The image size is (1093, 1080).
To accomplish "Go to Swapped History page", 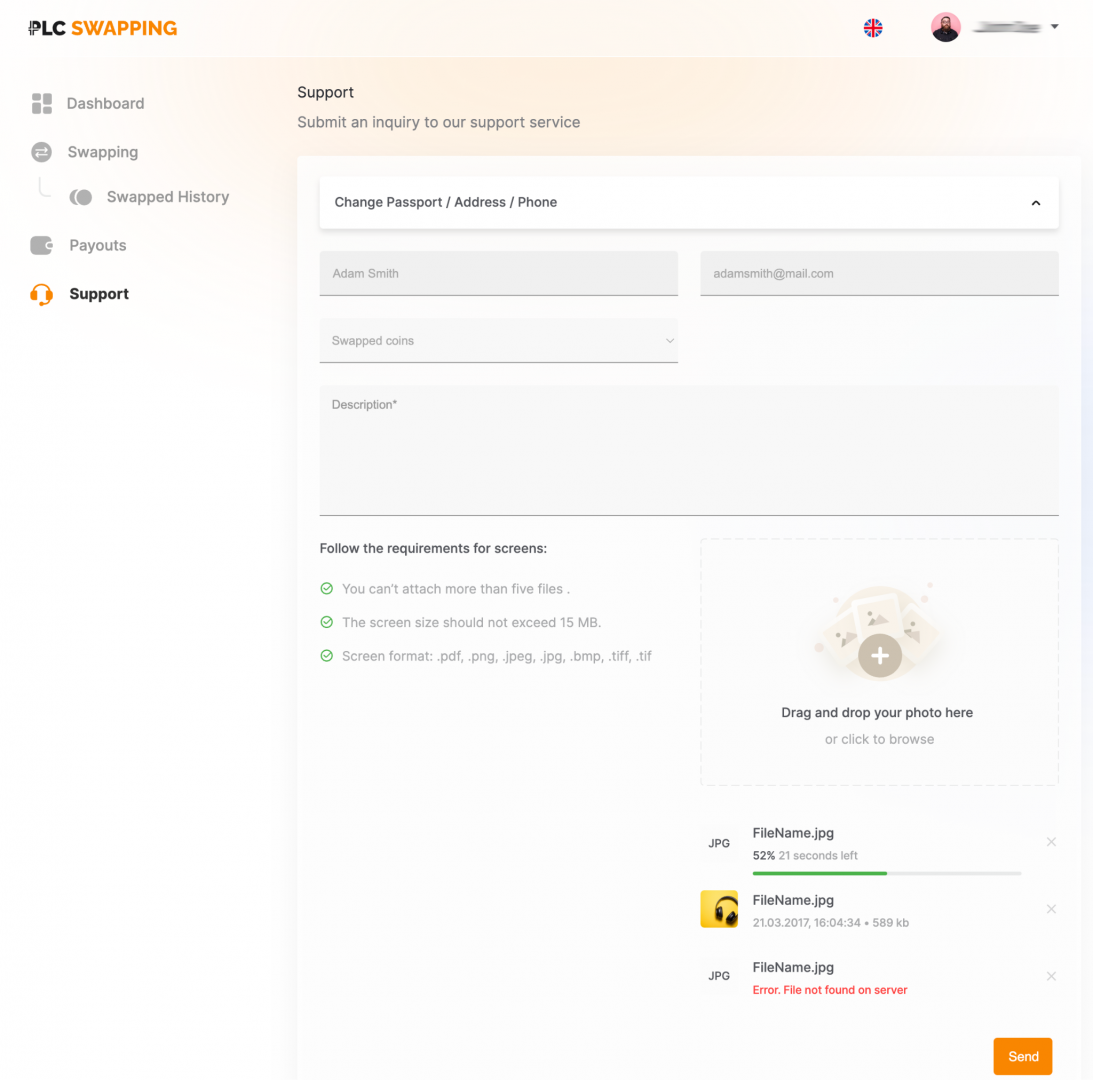I will click(167, 197).
